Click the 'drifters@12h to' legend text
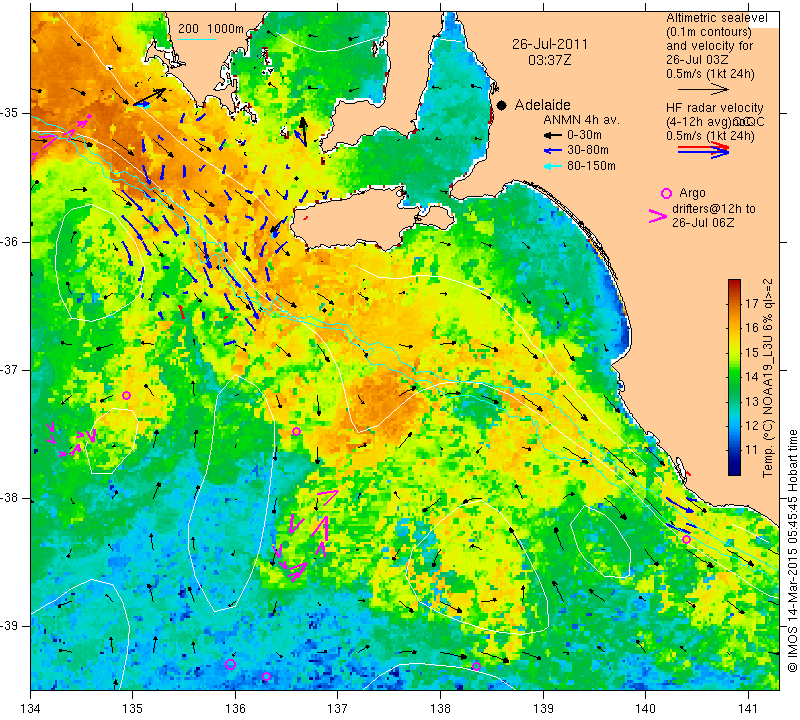 [x=714, y=209]
